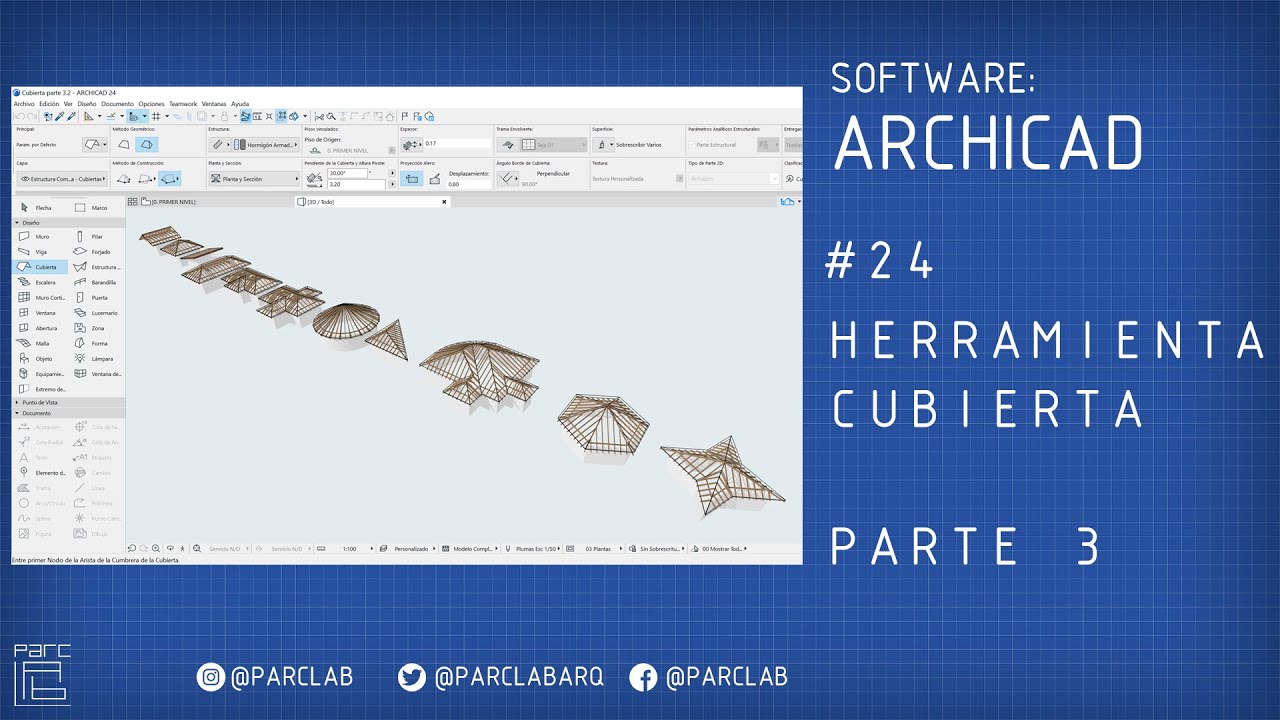Open the Teja 01 fill dropdown
The image size is (1280, 720).
(554, 145)
